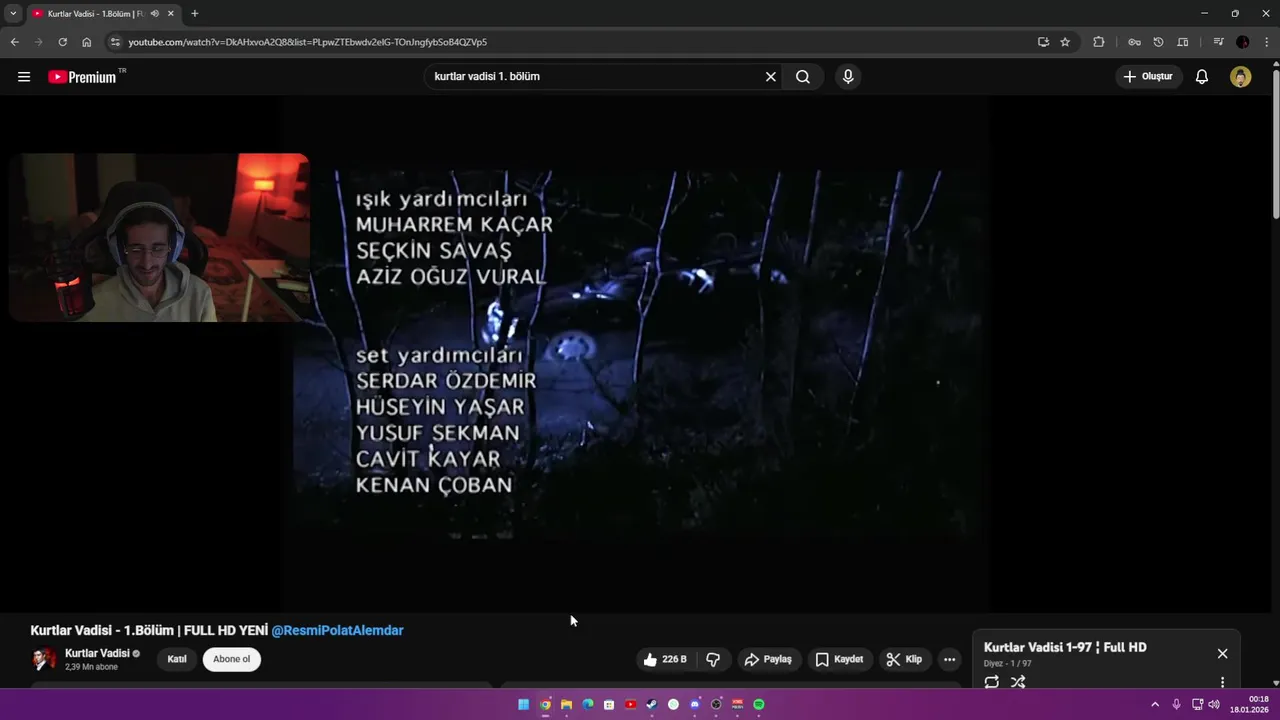
Task: Open the Chrome profile avatar
Action: coord(1243,42)
